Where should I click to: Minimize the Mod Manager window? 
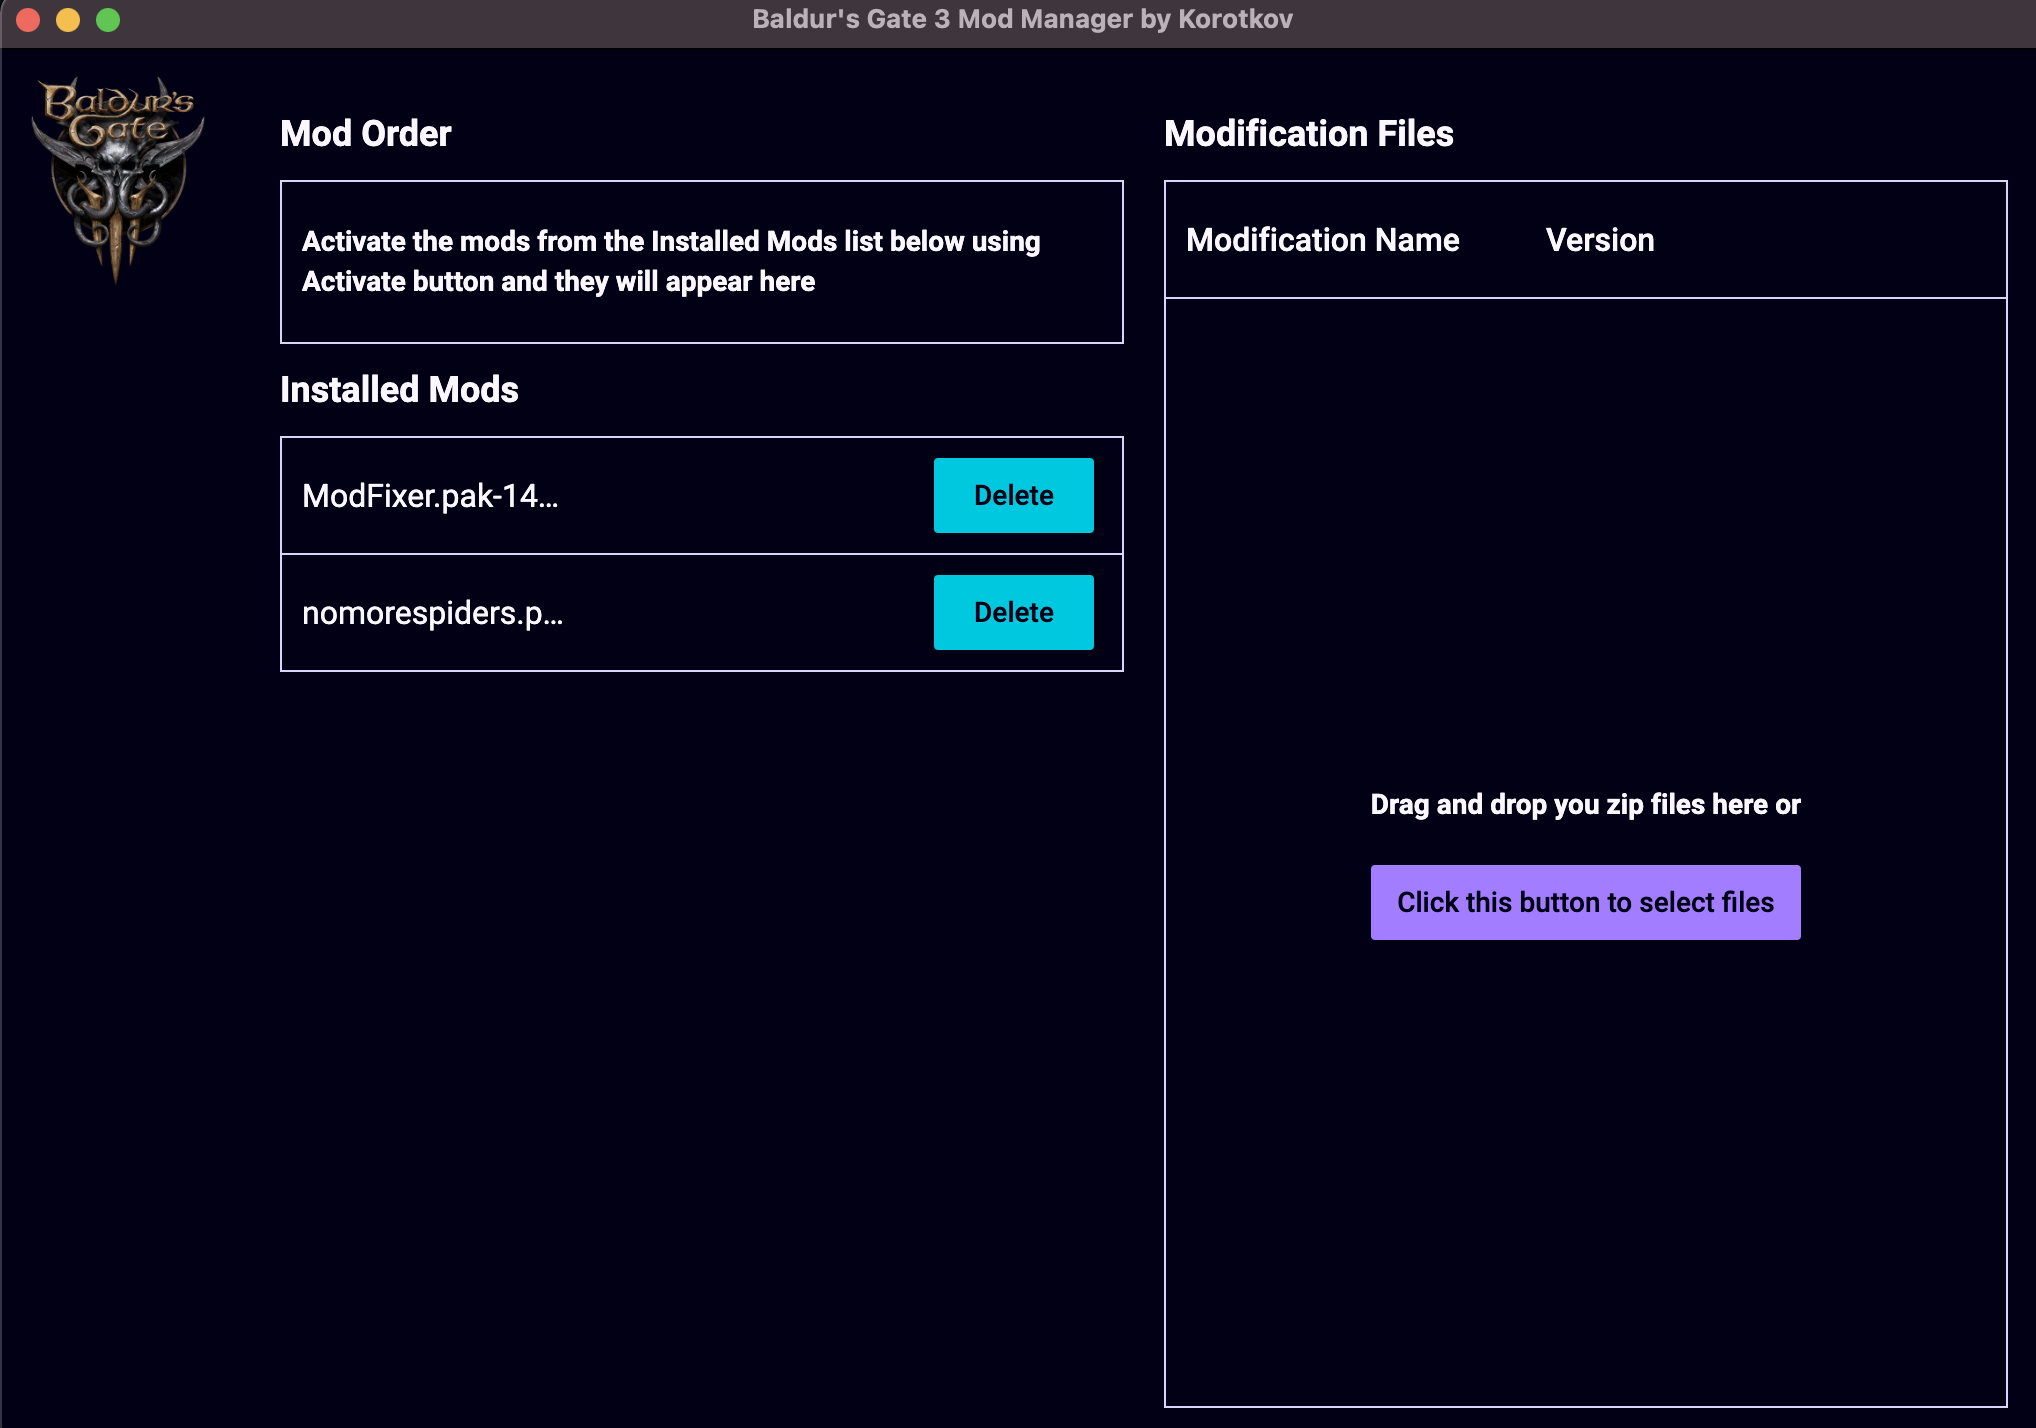[x=66, y=18]
